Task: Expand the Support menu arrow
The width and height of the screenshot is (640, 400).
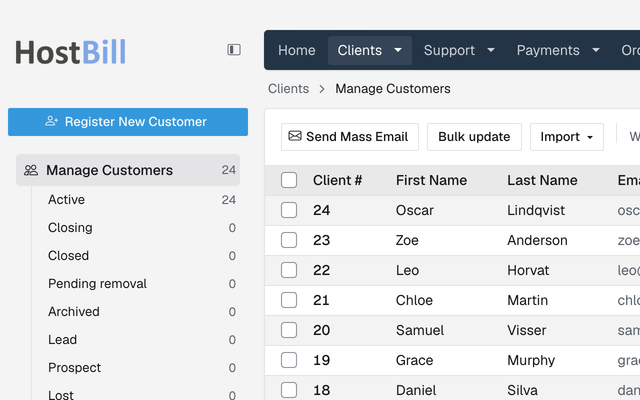Action: click(x=491, y=50)
